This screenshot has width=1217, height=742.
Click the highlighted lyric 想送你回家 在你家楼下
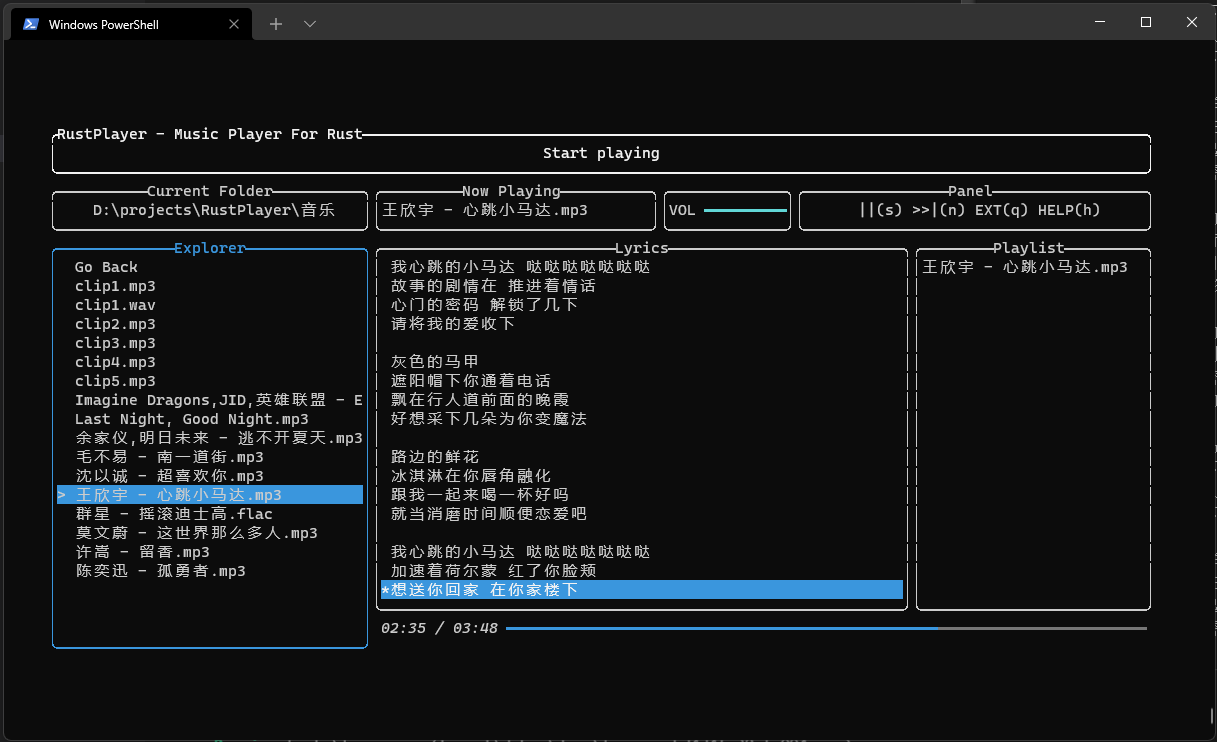pos(642,590)
